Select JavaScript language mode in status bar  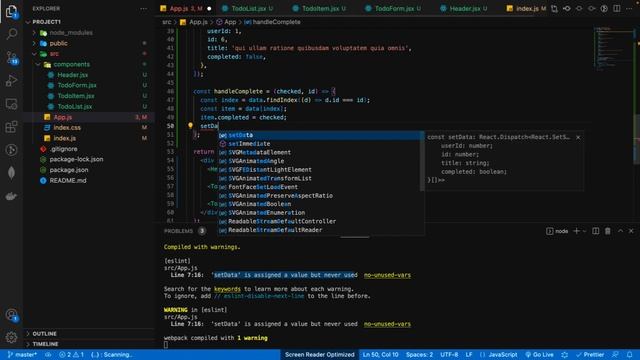[502, 355]
